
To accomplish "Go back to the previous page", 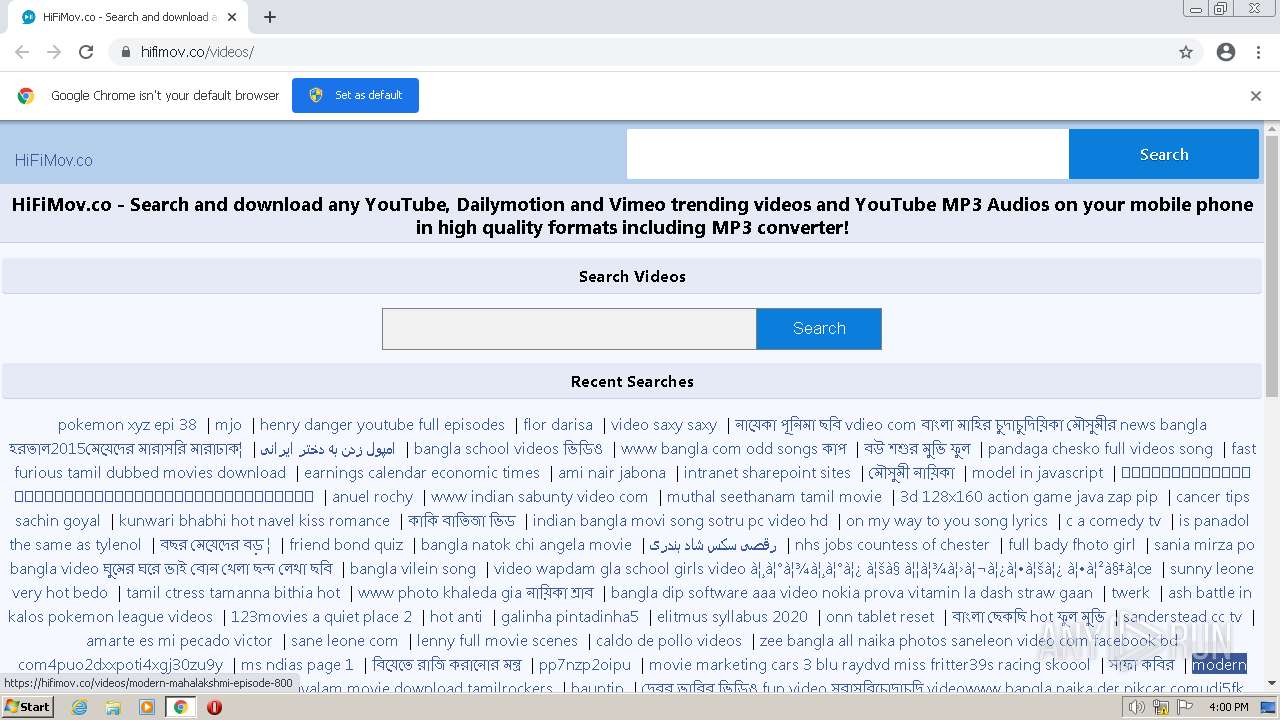I will pyautogui.click(x=22, y=52).
